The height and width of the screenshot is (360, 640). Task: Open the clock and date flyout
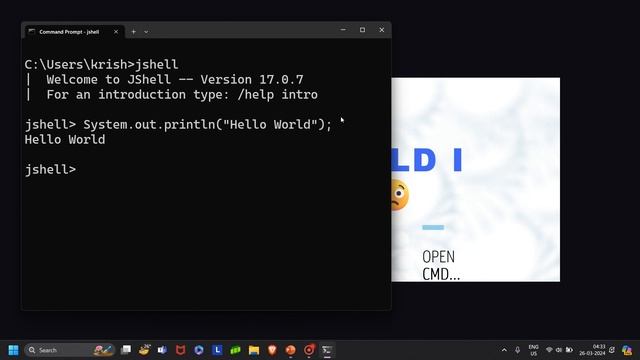[x=592, y=350]
